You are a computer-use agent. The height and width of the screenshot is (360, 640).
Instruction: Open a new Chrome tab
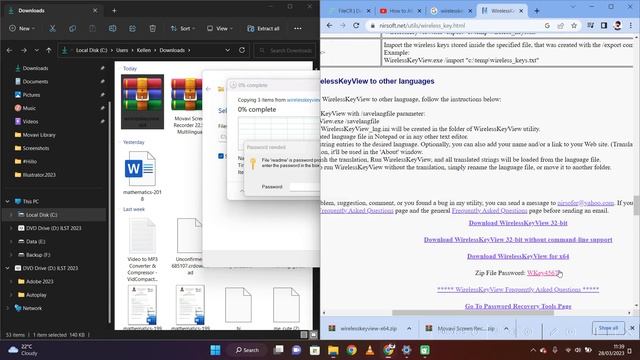pos(536,11)
